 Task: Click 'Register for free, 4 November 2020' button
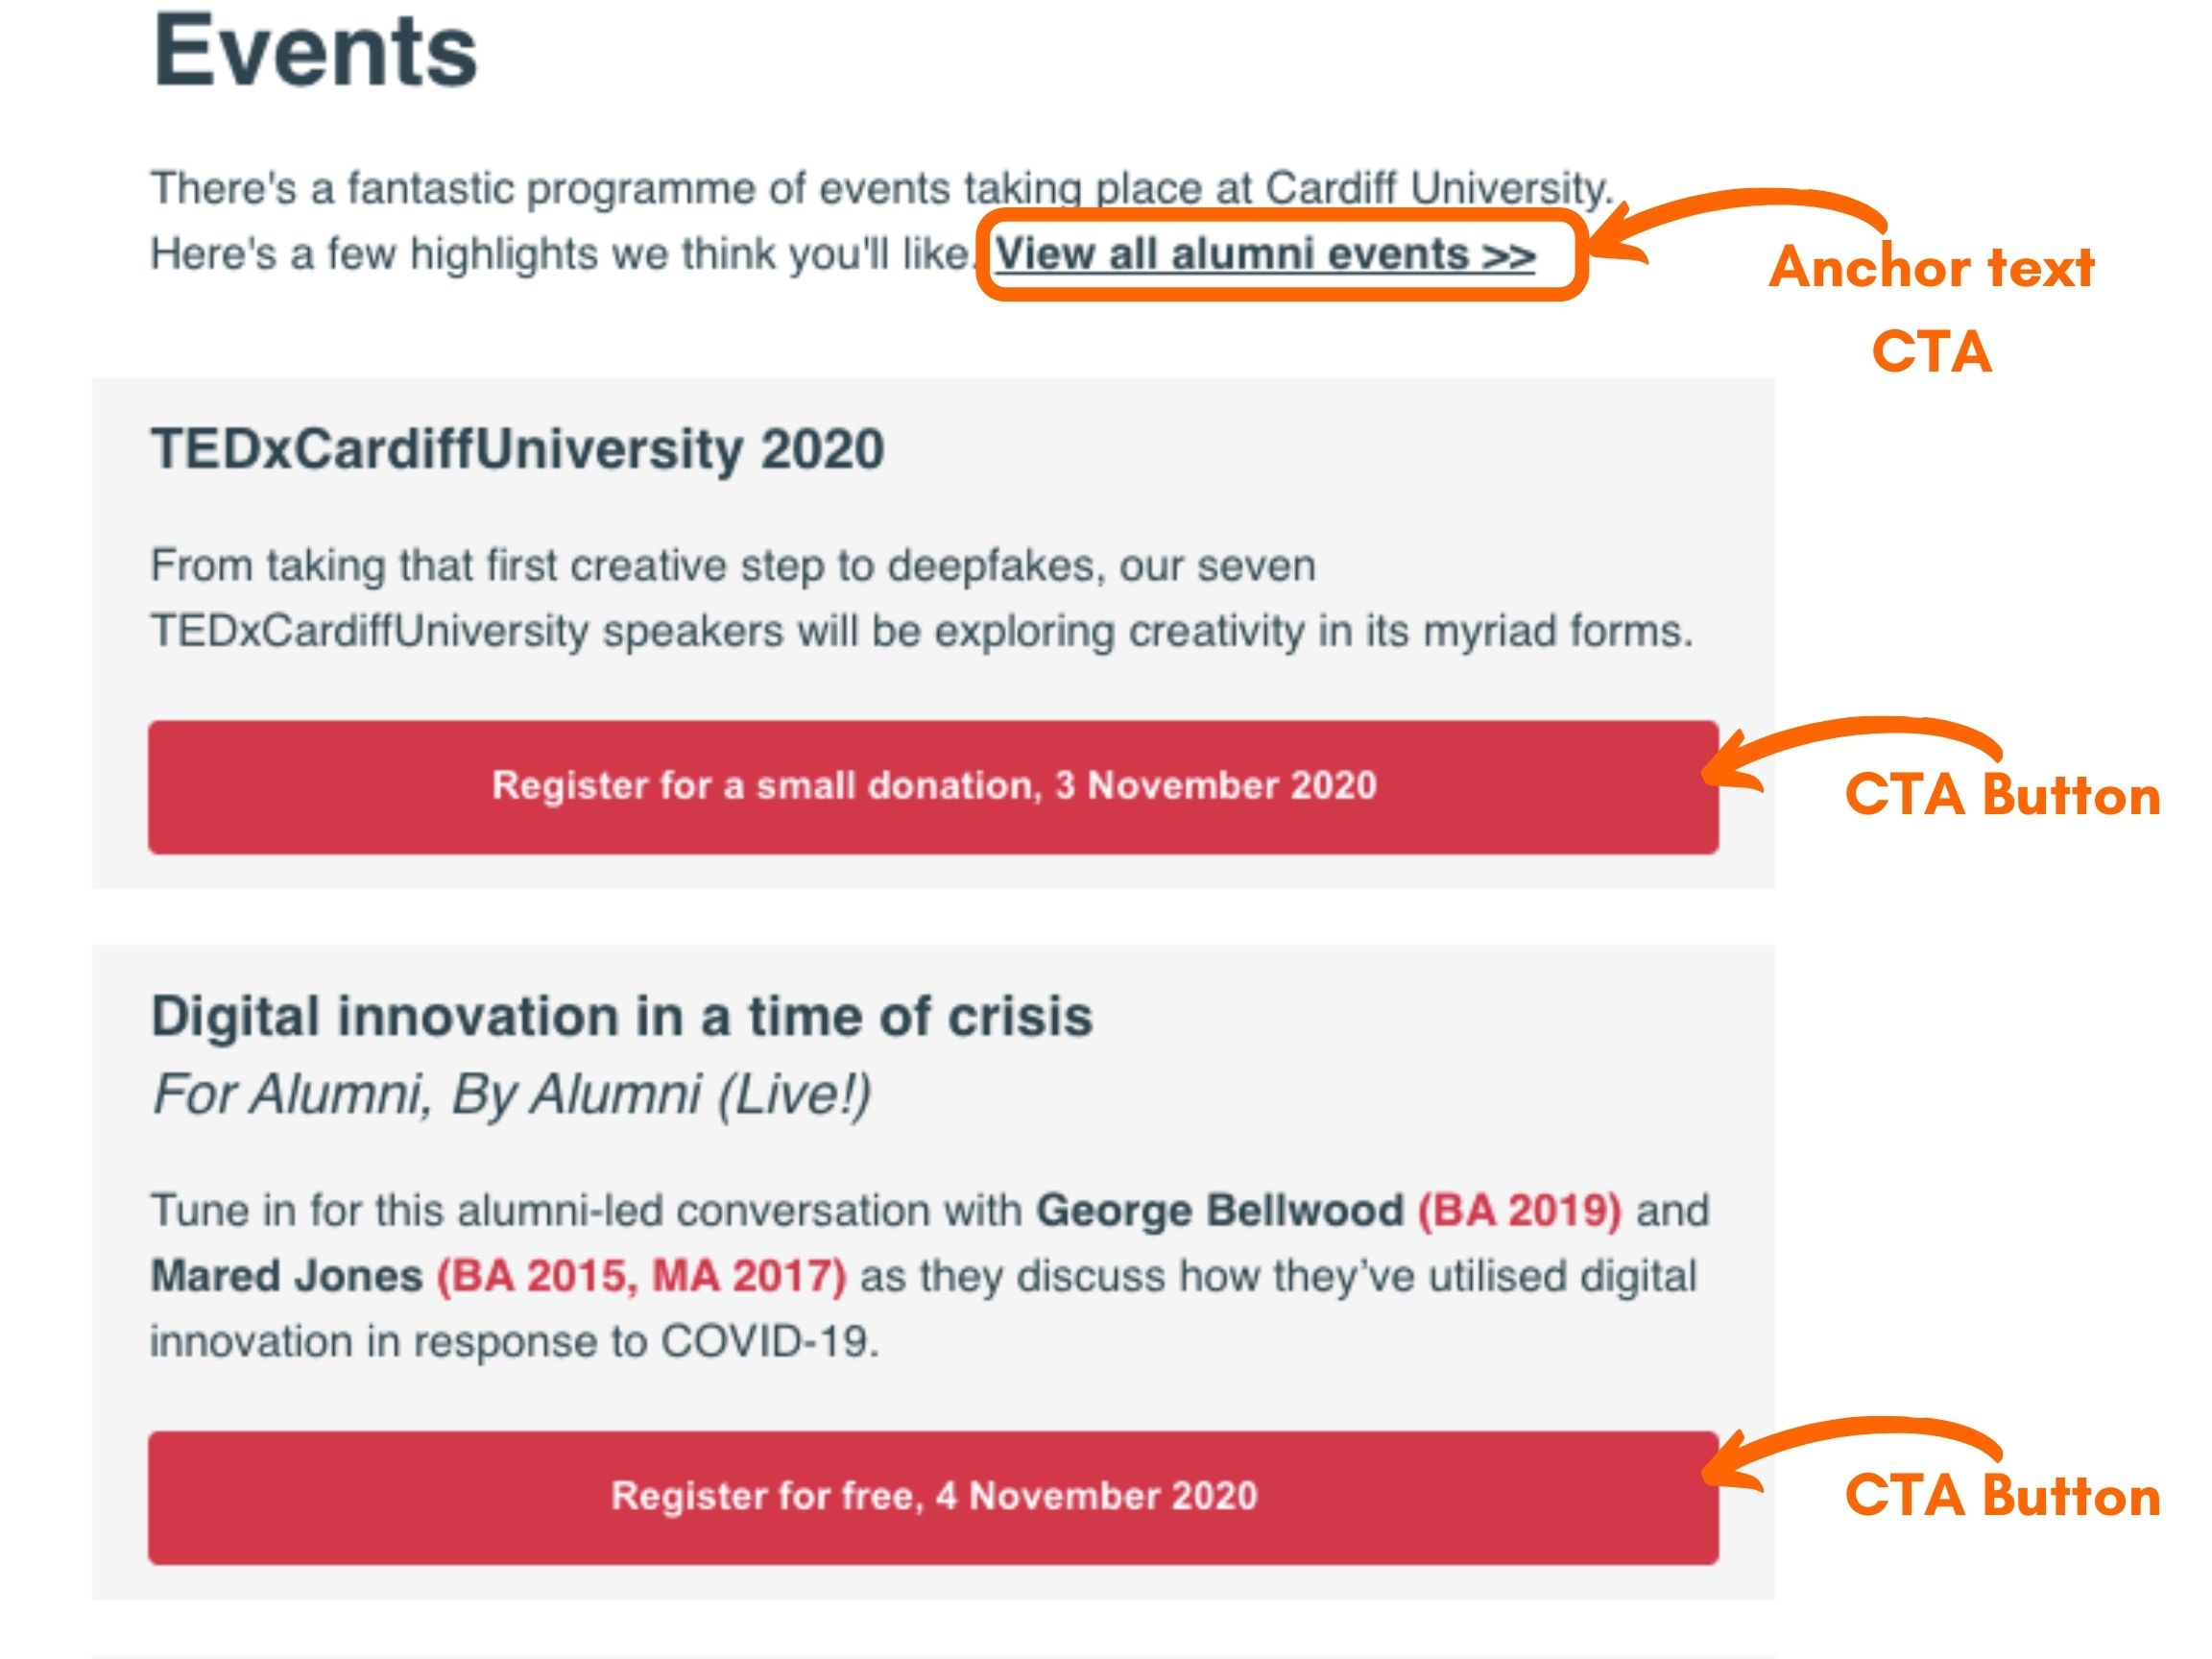point(933,1497)
